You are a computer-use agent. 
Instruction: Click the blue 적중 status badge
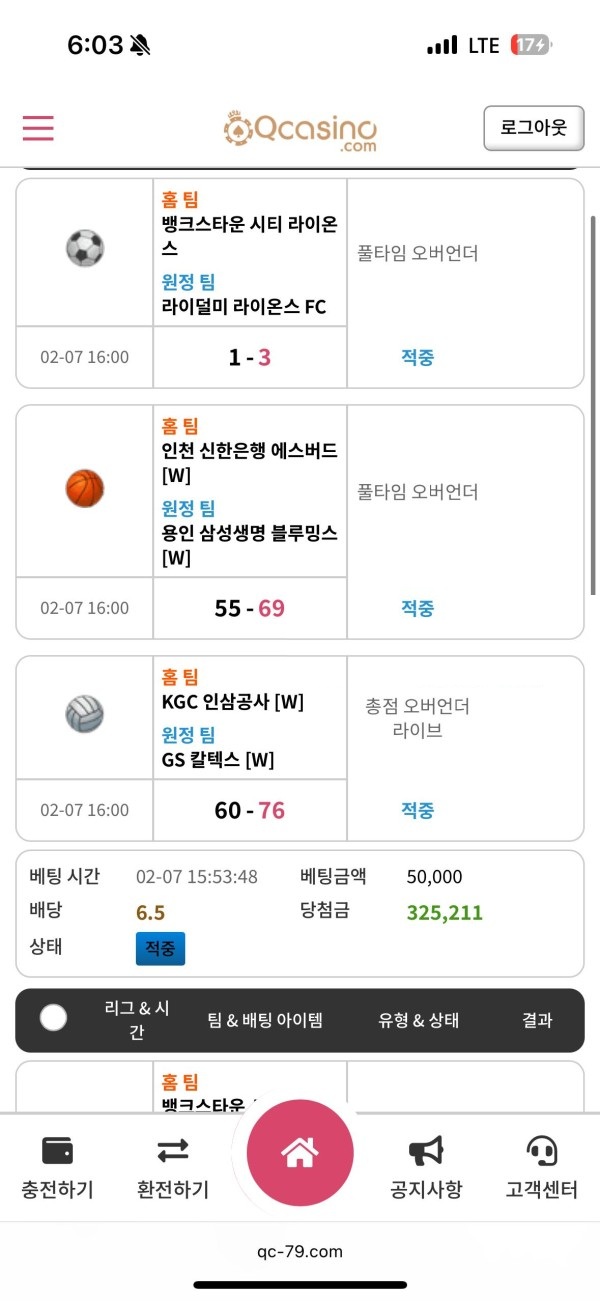[x=160, y=947]
